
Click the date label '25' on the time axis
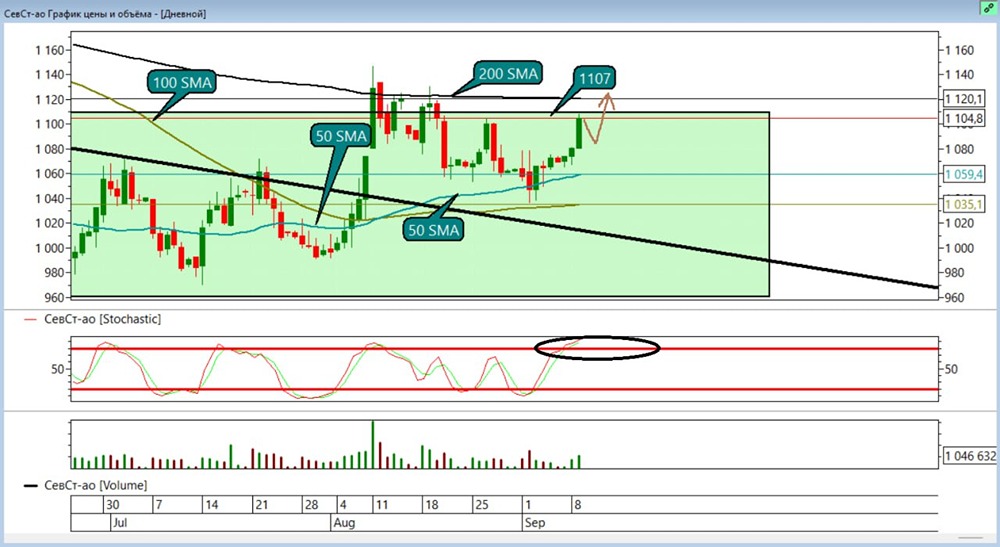coord(482,505)
